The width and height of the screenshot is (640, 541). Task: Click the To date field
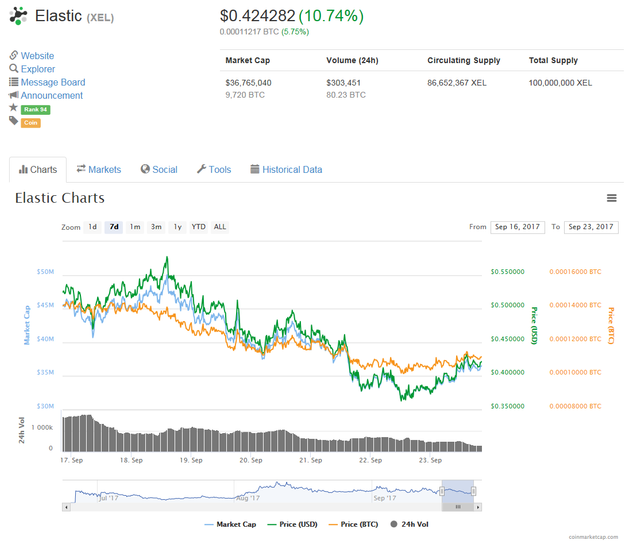pos(591,227)
